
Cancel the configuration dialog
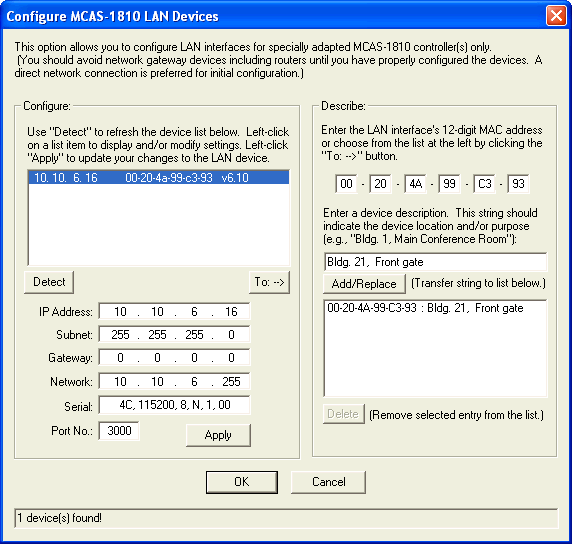328,482
